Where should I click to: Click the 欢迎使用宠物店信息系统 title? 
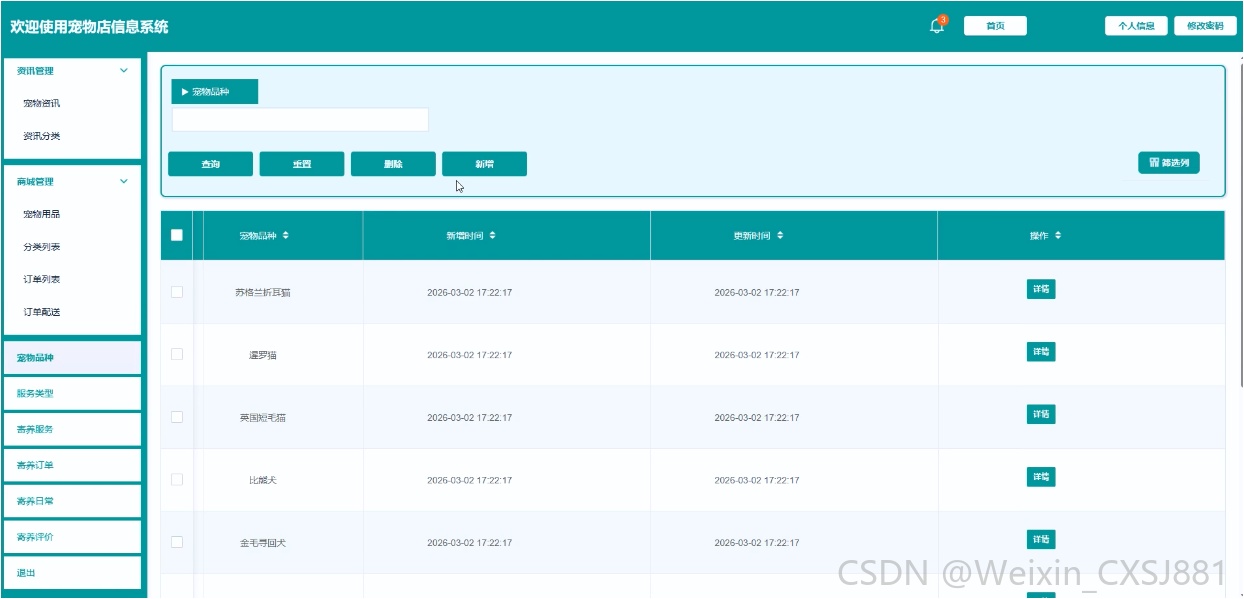point(89,27)
